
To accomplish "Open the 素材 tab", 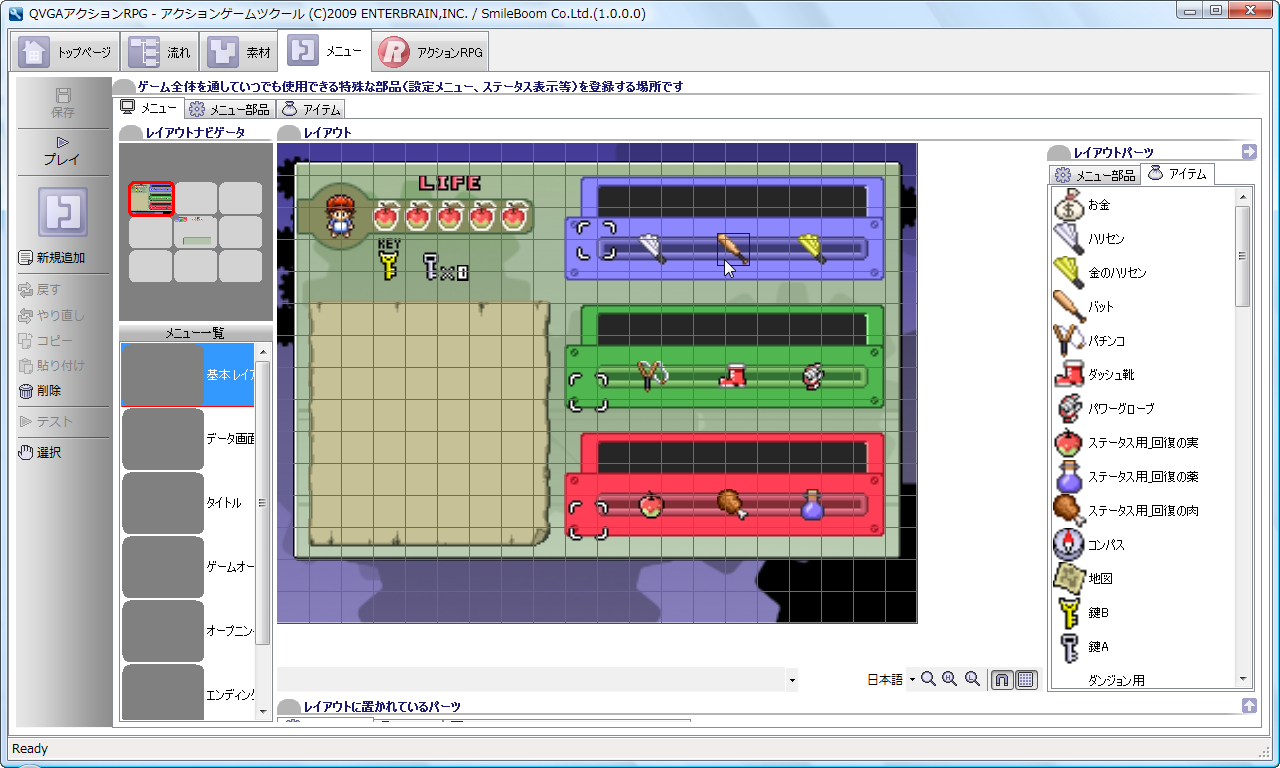I will click(x=238, y=52).
